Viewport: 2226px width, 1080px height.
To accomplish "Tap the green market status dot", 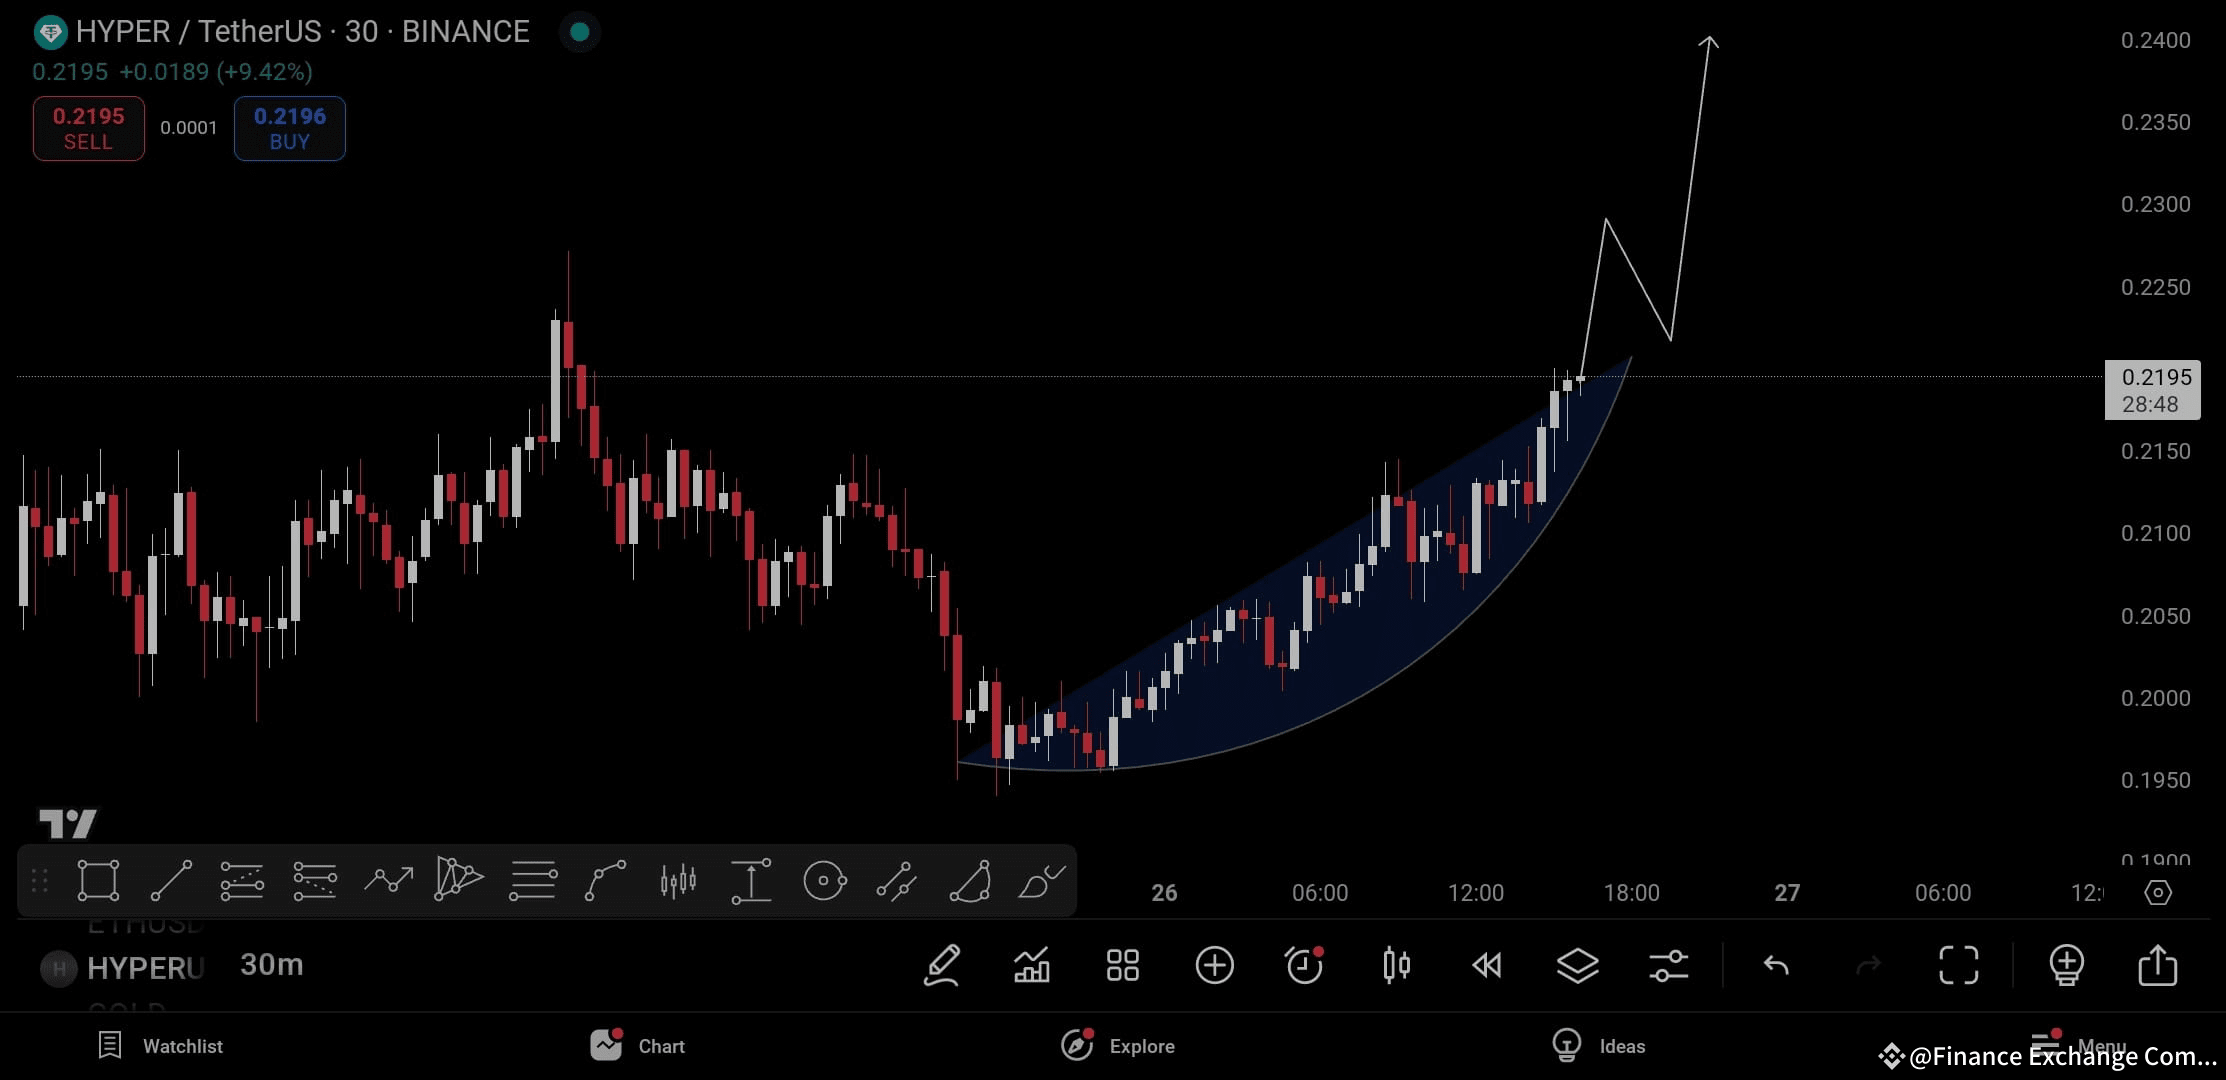I will tap(579, 32).
